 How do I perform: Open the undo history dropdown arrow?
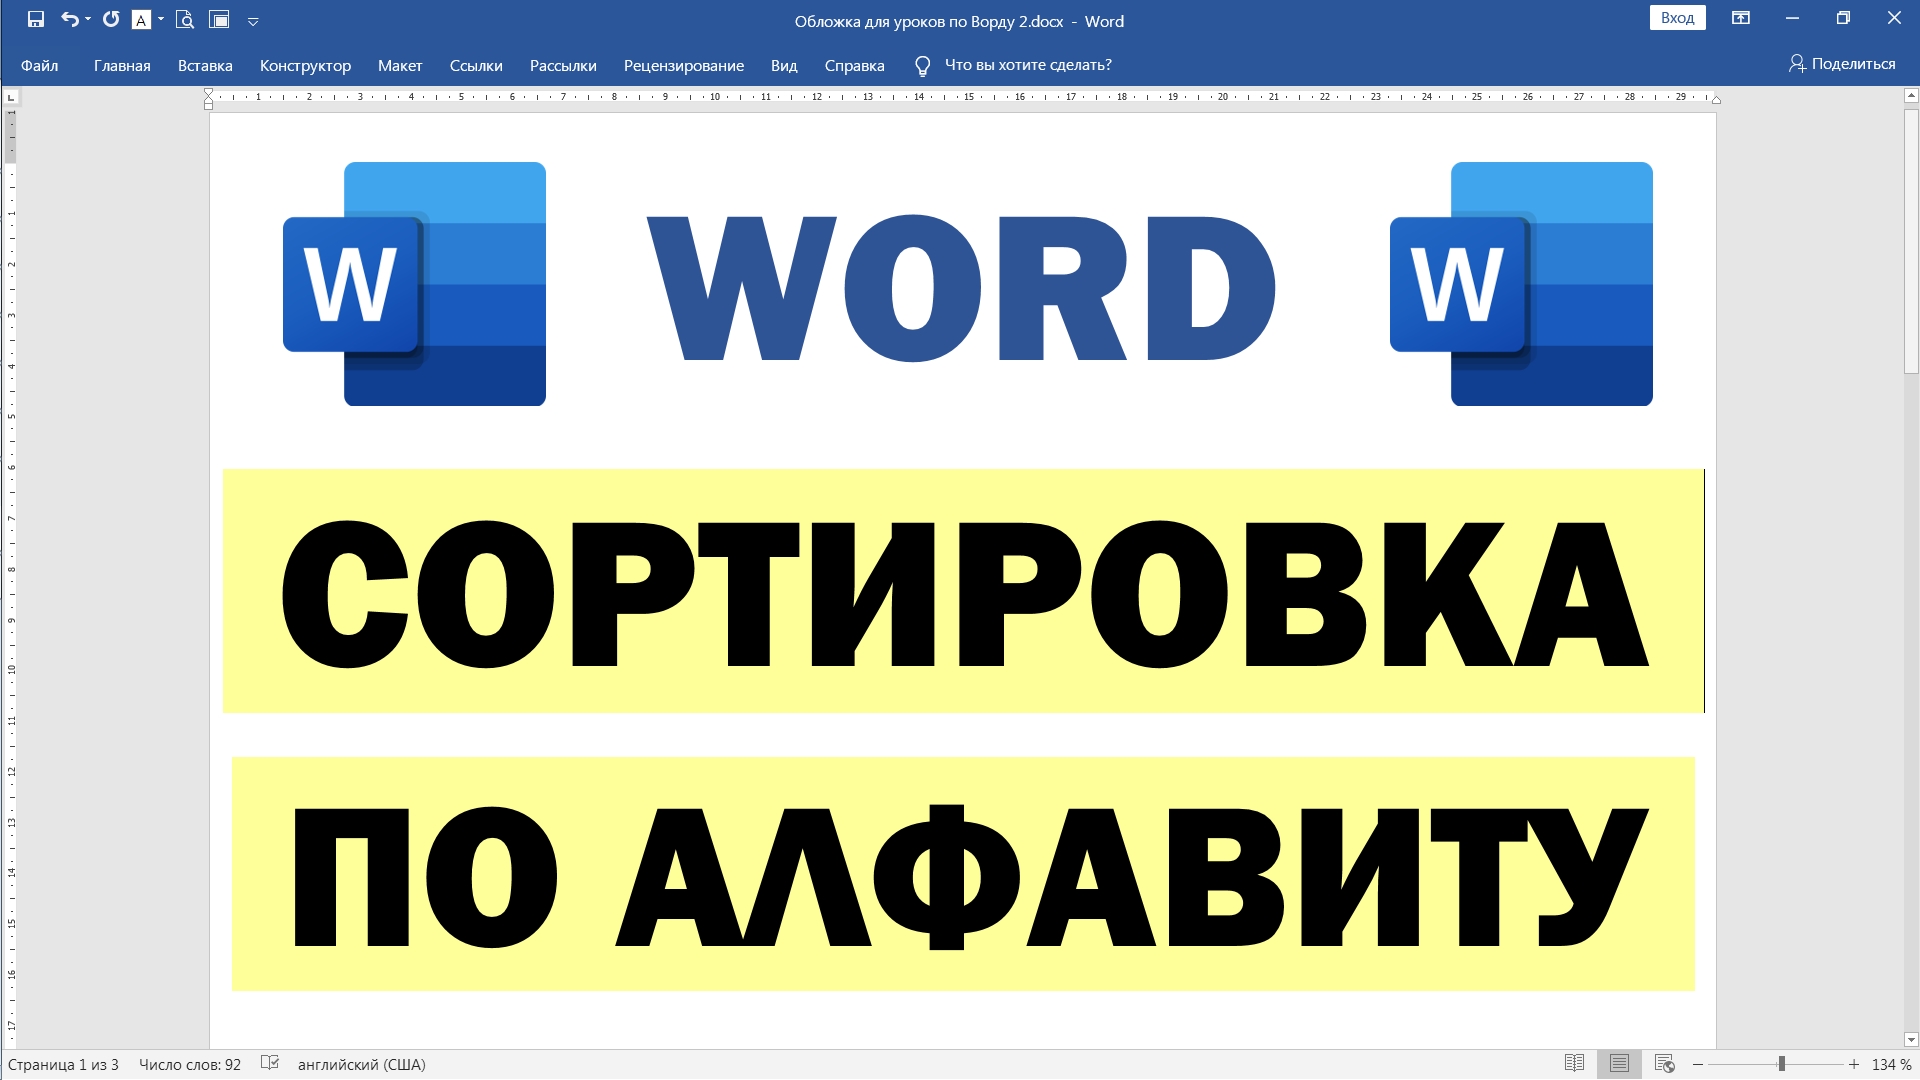88,19
